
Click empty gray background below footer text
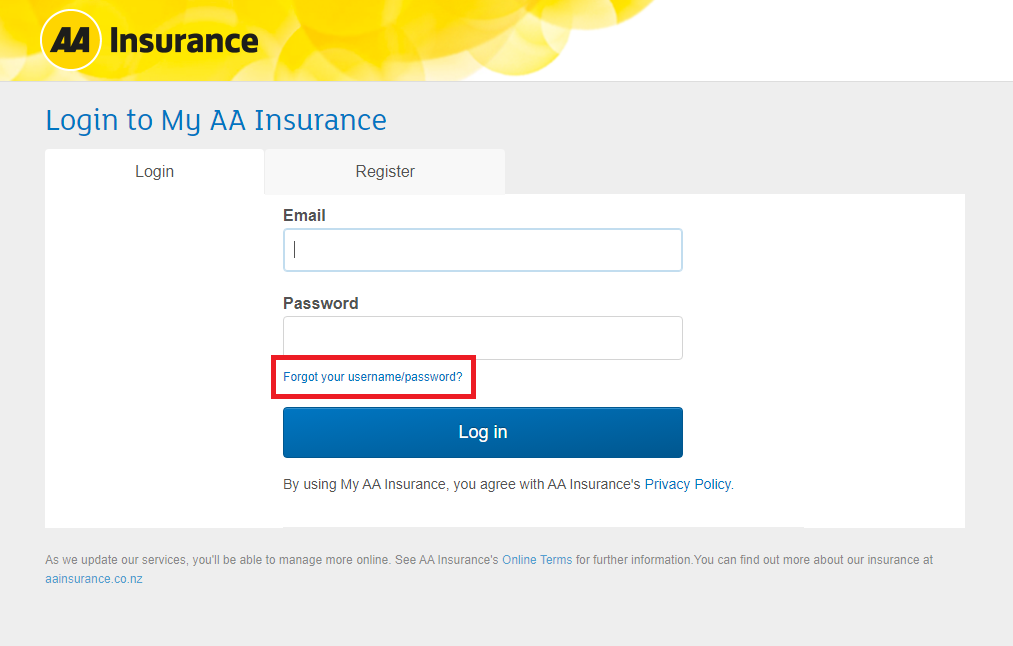pyautogui.click(x=500, y=618)
